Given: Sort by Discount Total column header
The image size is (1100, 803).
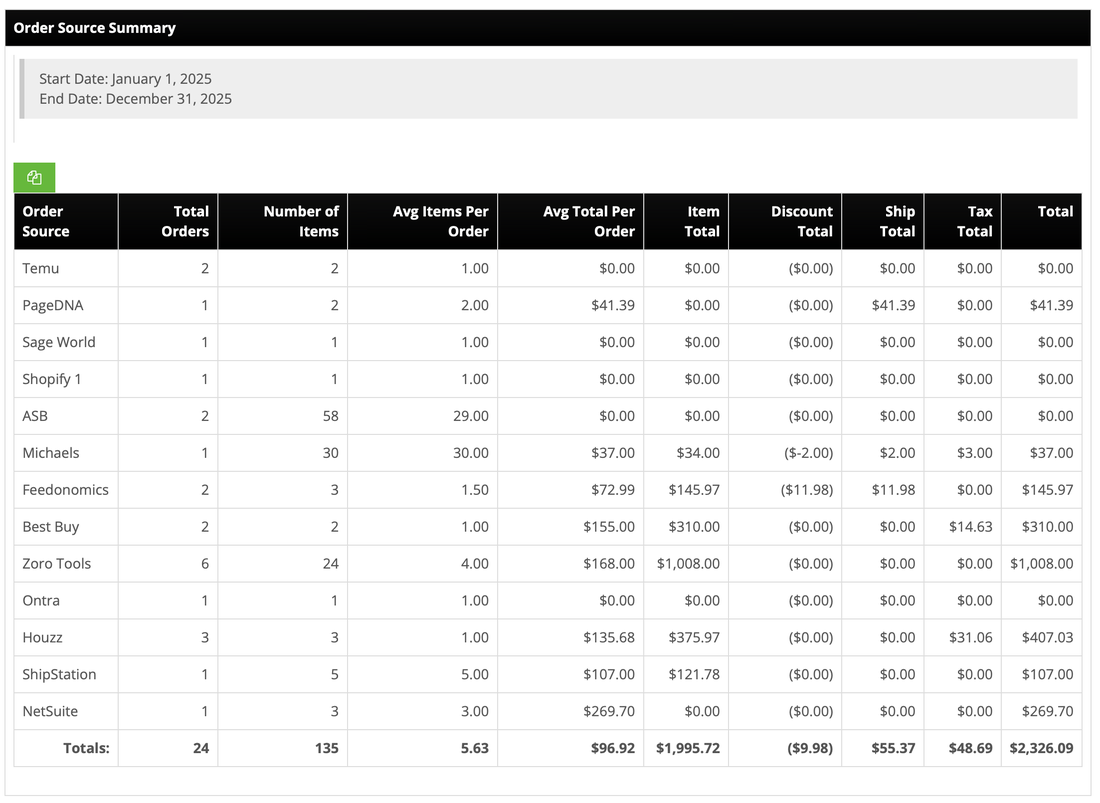Looking at the screenshot, I should coord(785,222).
